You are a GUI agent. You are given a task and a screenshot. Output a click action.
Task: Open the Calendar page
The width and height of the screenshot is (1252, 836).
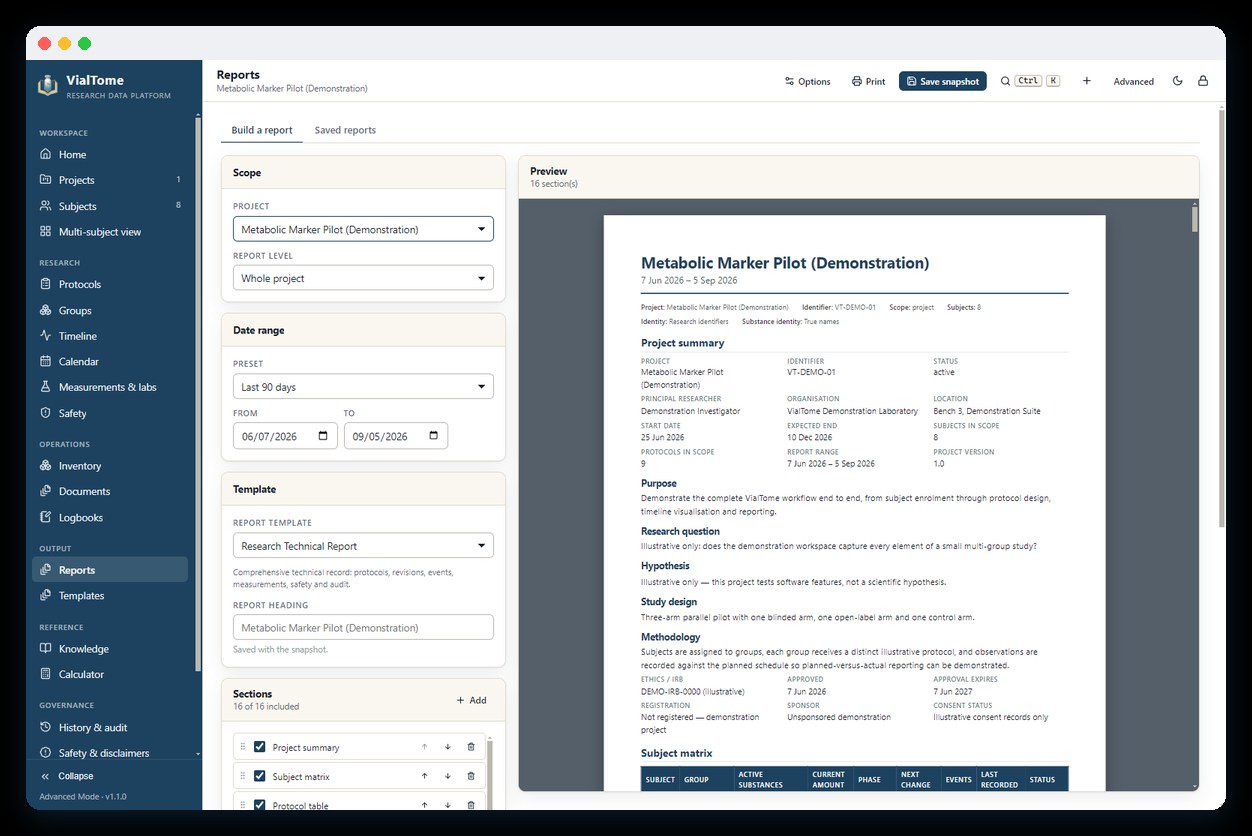[111, 362]
